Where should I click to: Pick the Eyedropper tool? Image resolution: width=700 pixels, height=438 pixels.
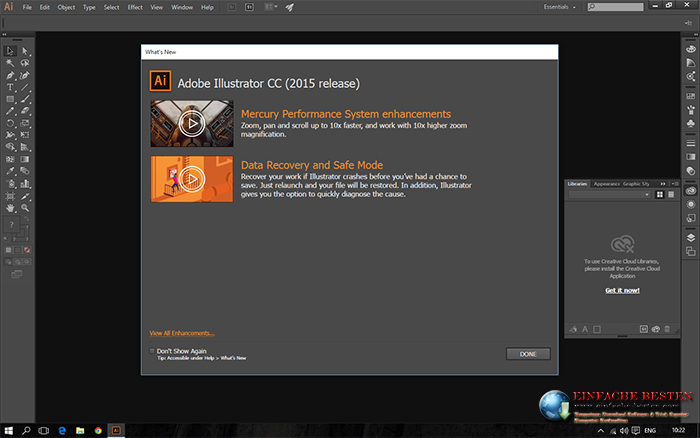point(10,171)
